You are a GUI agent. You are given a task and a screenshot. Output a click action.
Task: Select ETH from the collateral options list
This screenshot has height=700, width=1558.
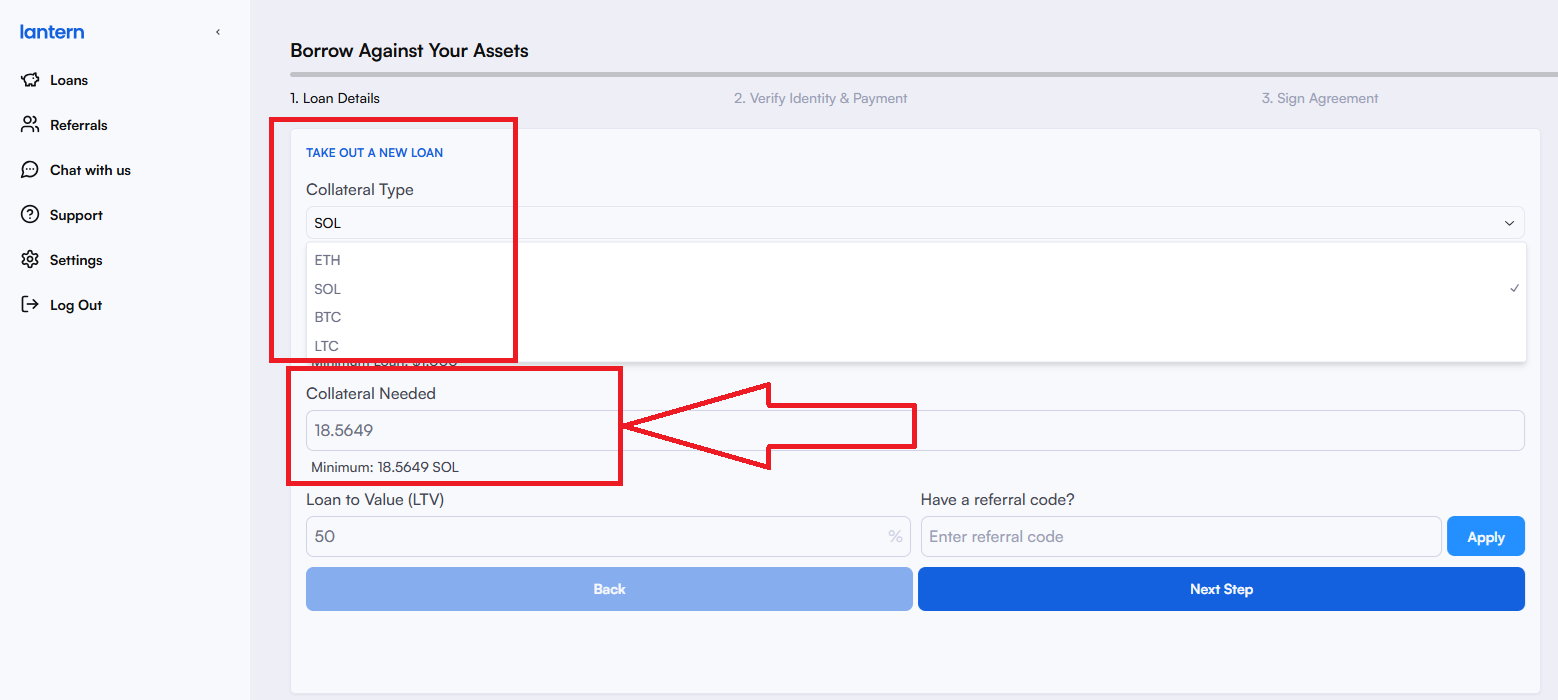coord(327,260)
